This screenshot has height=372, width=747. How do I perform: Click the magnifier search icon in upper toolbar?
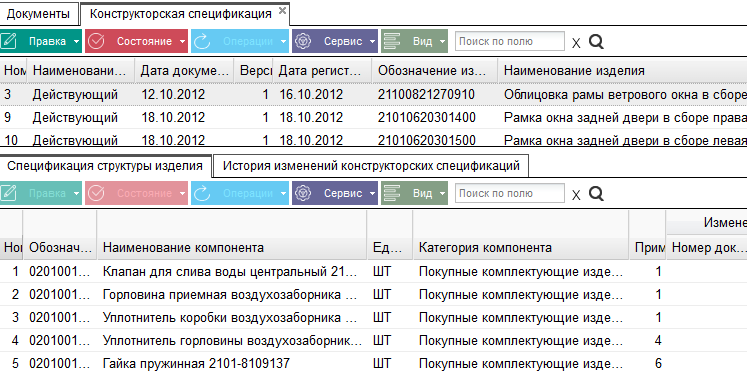[596, 42]
